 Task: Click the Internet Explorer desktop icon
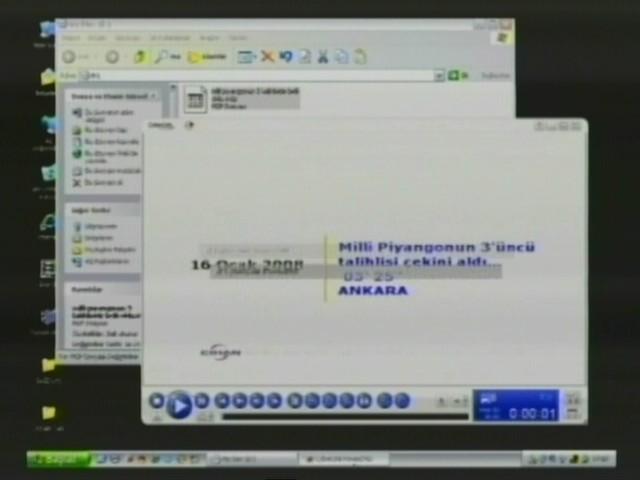(x=48, y=225)
